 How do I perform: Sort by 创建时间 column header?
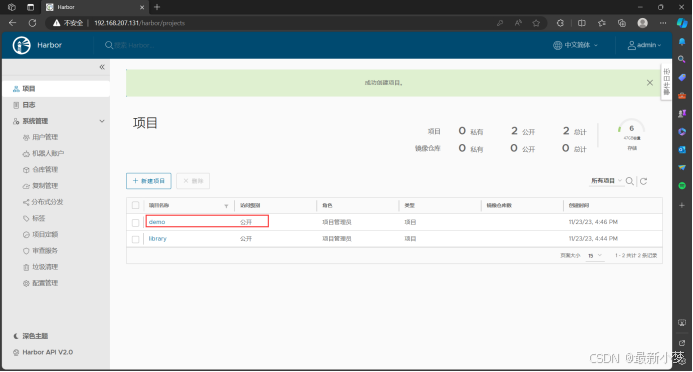[579, 205]
